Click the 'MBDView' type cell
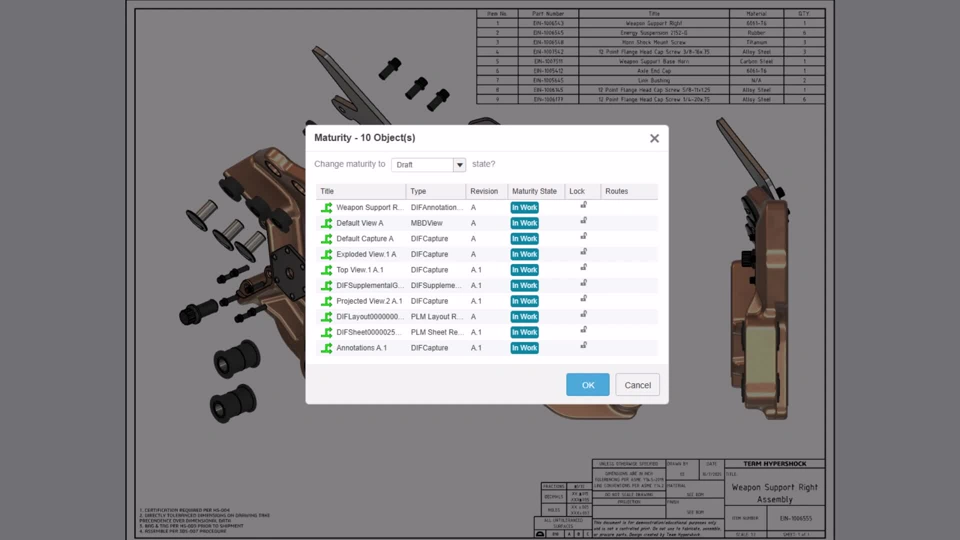 (x=427, y=223)
